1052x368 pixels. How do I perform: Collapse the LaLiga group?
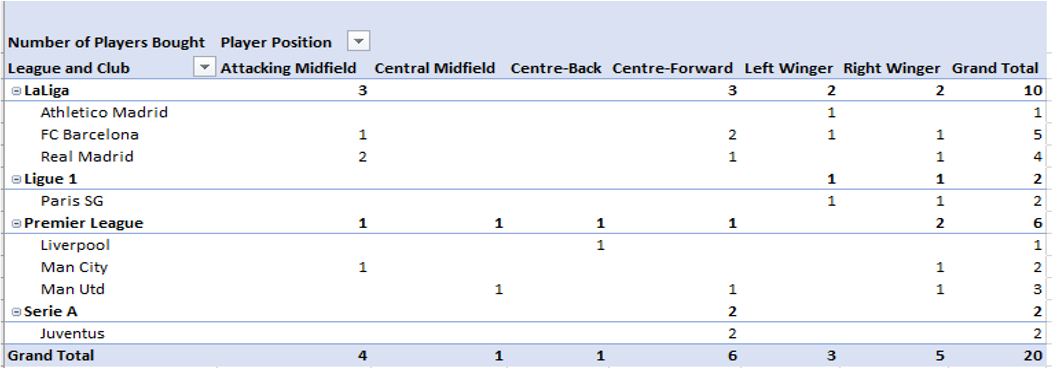pos(16,91)
